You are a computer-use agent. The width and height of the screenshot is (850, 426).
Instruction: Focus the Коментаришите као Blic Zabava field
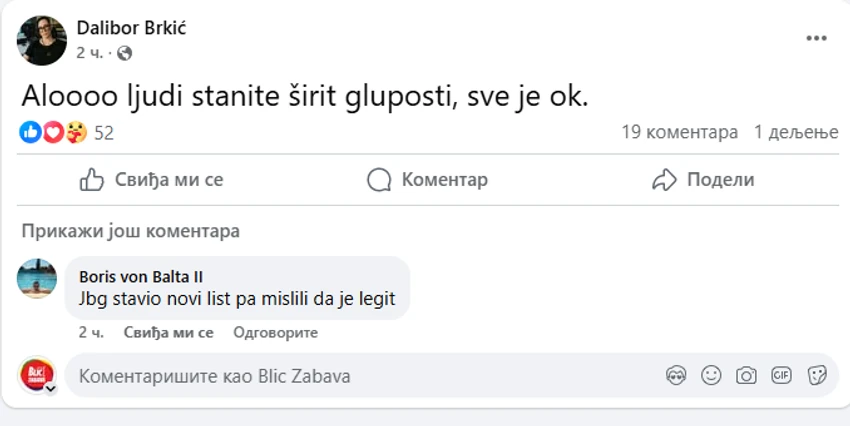tap(360, 376)
